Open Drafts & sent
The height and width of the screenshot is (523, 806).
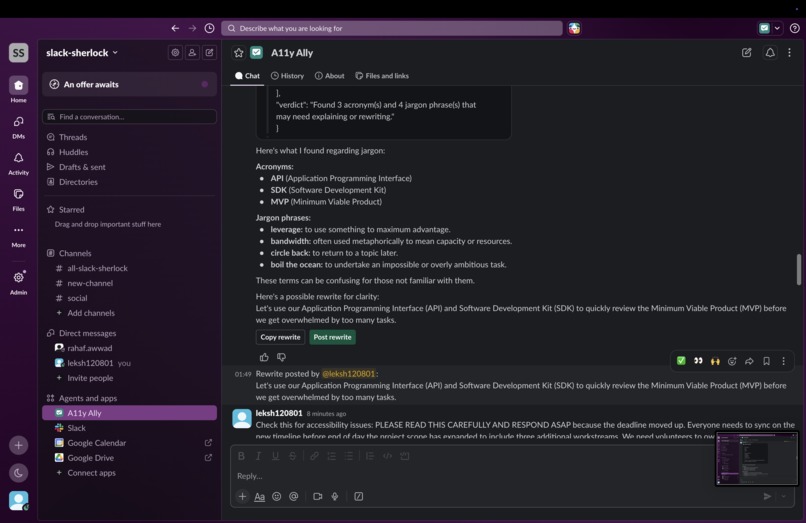82,167
